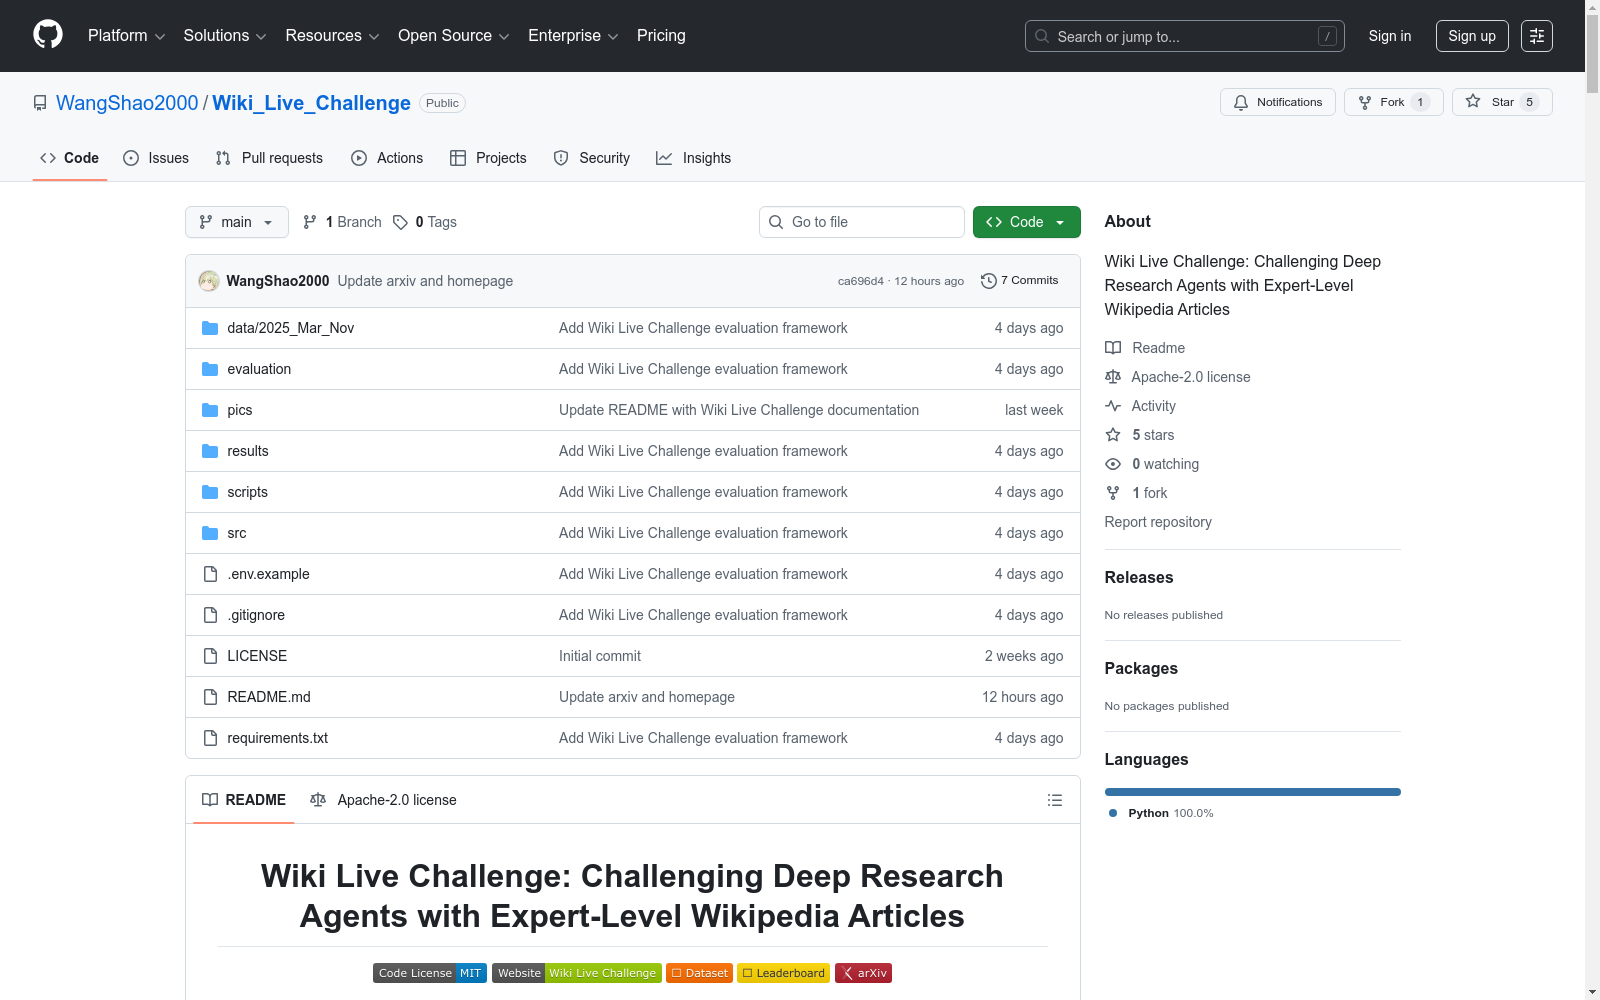Switch to the Issues tab

click(156, 158)
